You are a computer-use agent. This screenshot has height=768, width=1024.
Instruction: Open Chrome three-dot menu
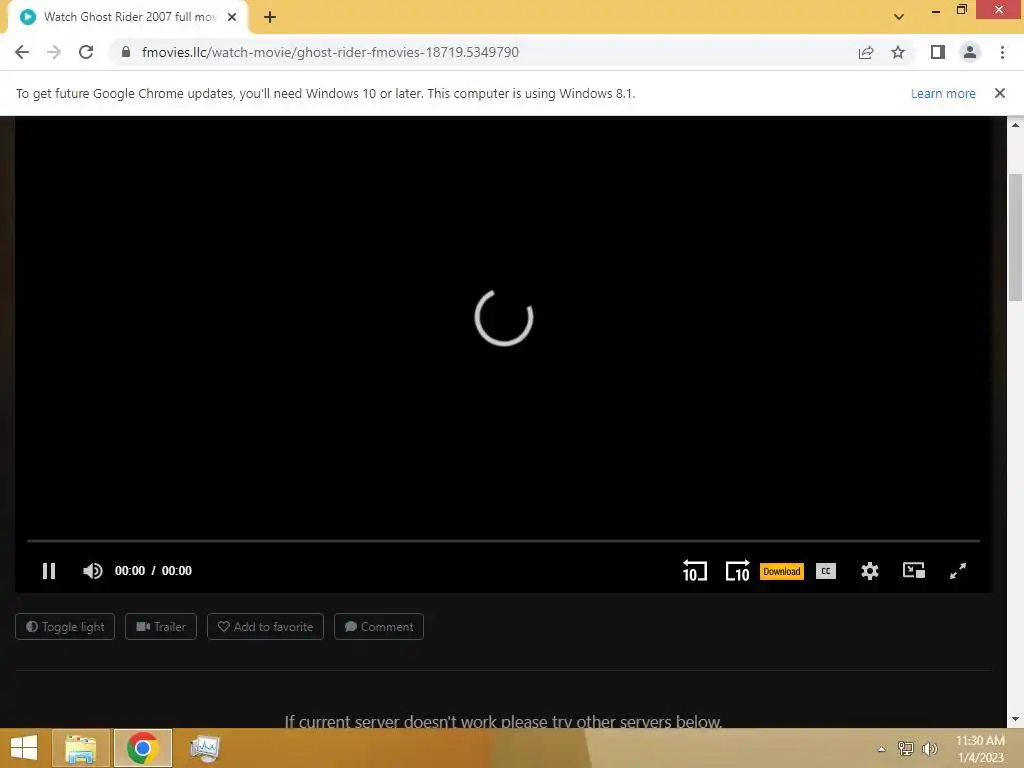(x=1002, y=52)
